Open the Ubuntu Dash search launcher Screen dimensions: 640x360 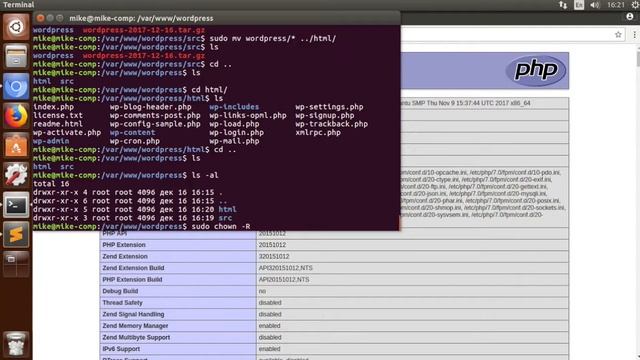tap(16, 27)
